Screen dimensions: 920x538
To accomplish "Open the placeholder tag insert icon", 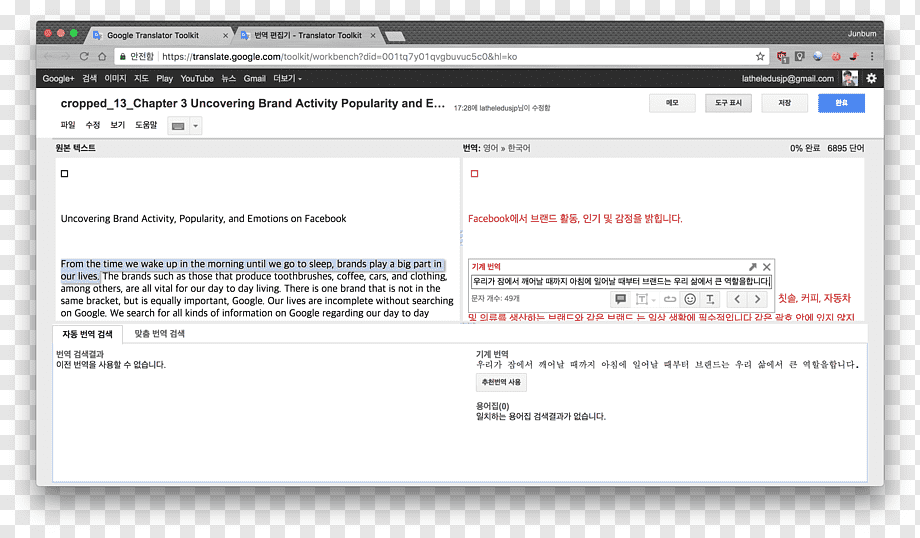I will point(642,299).
